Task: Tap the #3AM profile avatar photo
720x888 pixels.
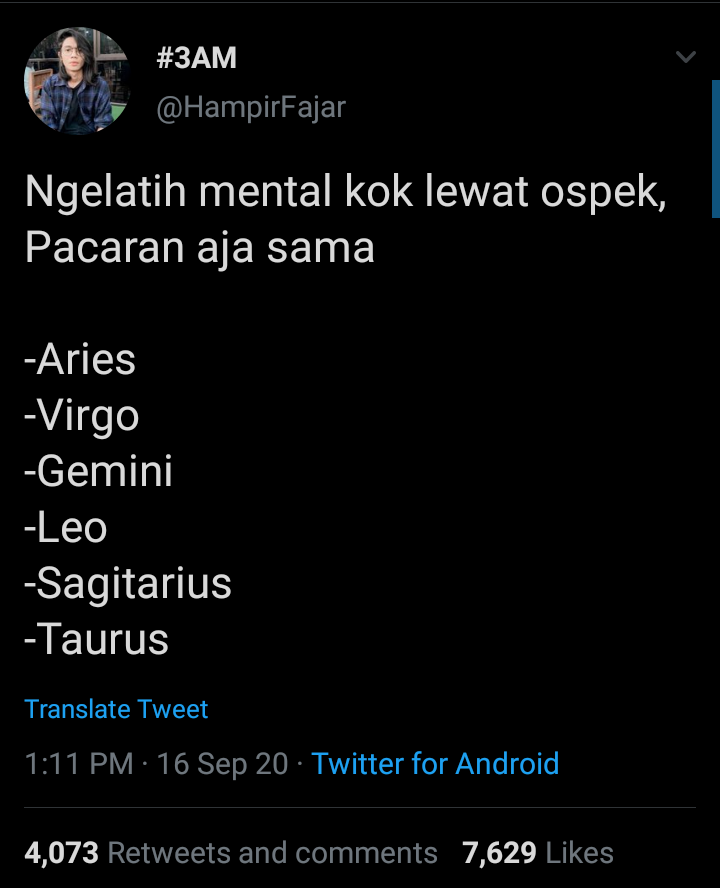Action: 77,81
